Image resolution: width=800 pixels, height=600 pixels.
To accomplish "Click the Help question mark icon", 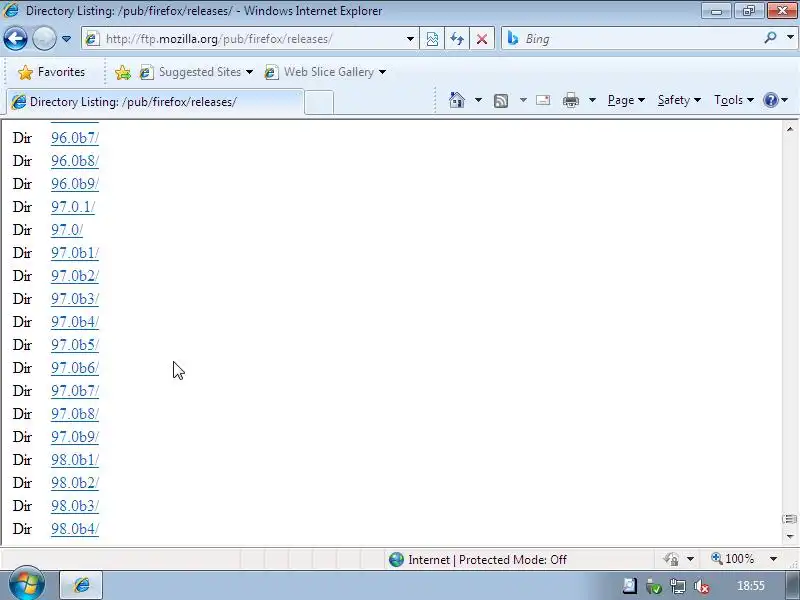I will tap(770, 100).
